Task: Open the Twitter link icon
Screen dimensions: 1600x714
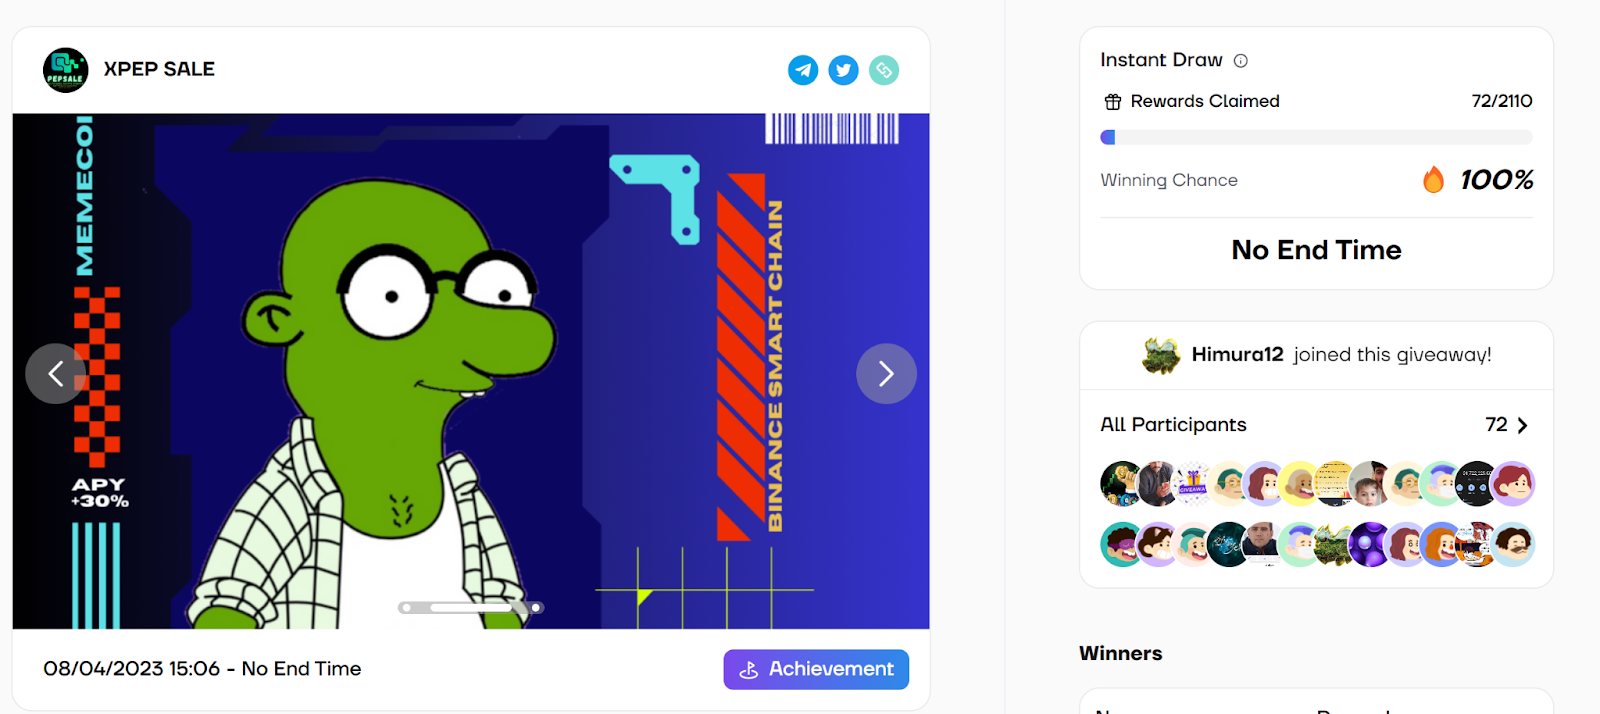Action: coord(844,70)
